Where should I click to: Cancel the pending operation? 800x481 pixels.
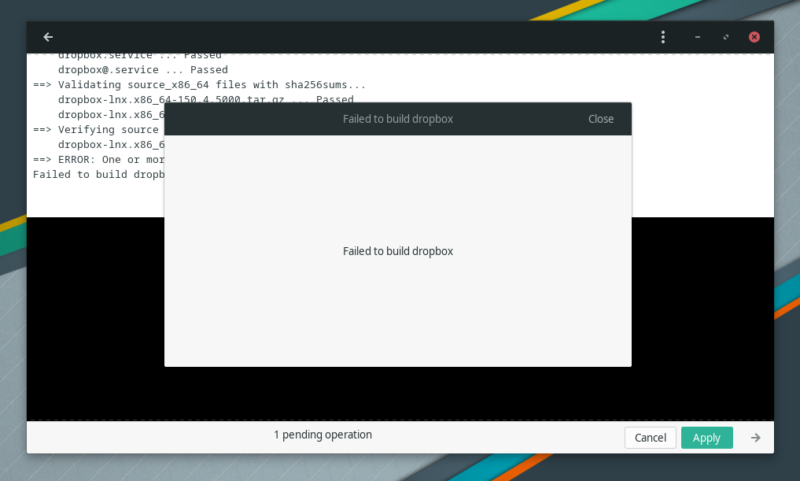point(651,438)
